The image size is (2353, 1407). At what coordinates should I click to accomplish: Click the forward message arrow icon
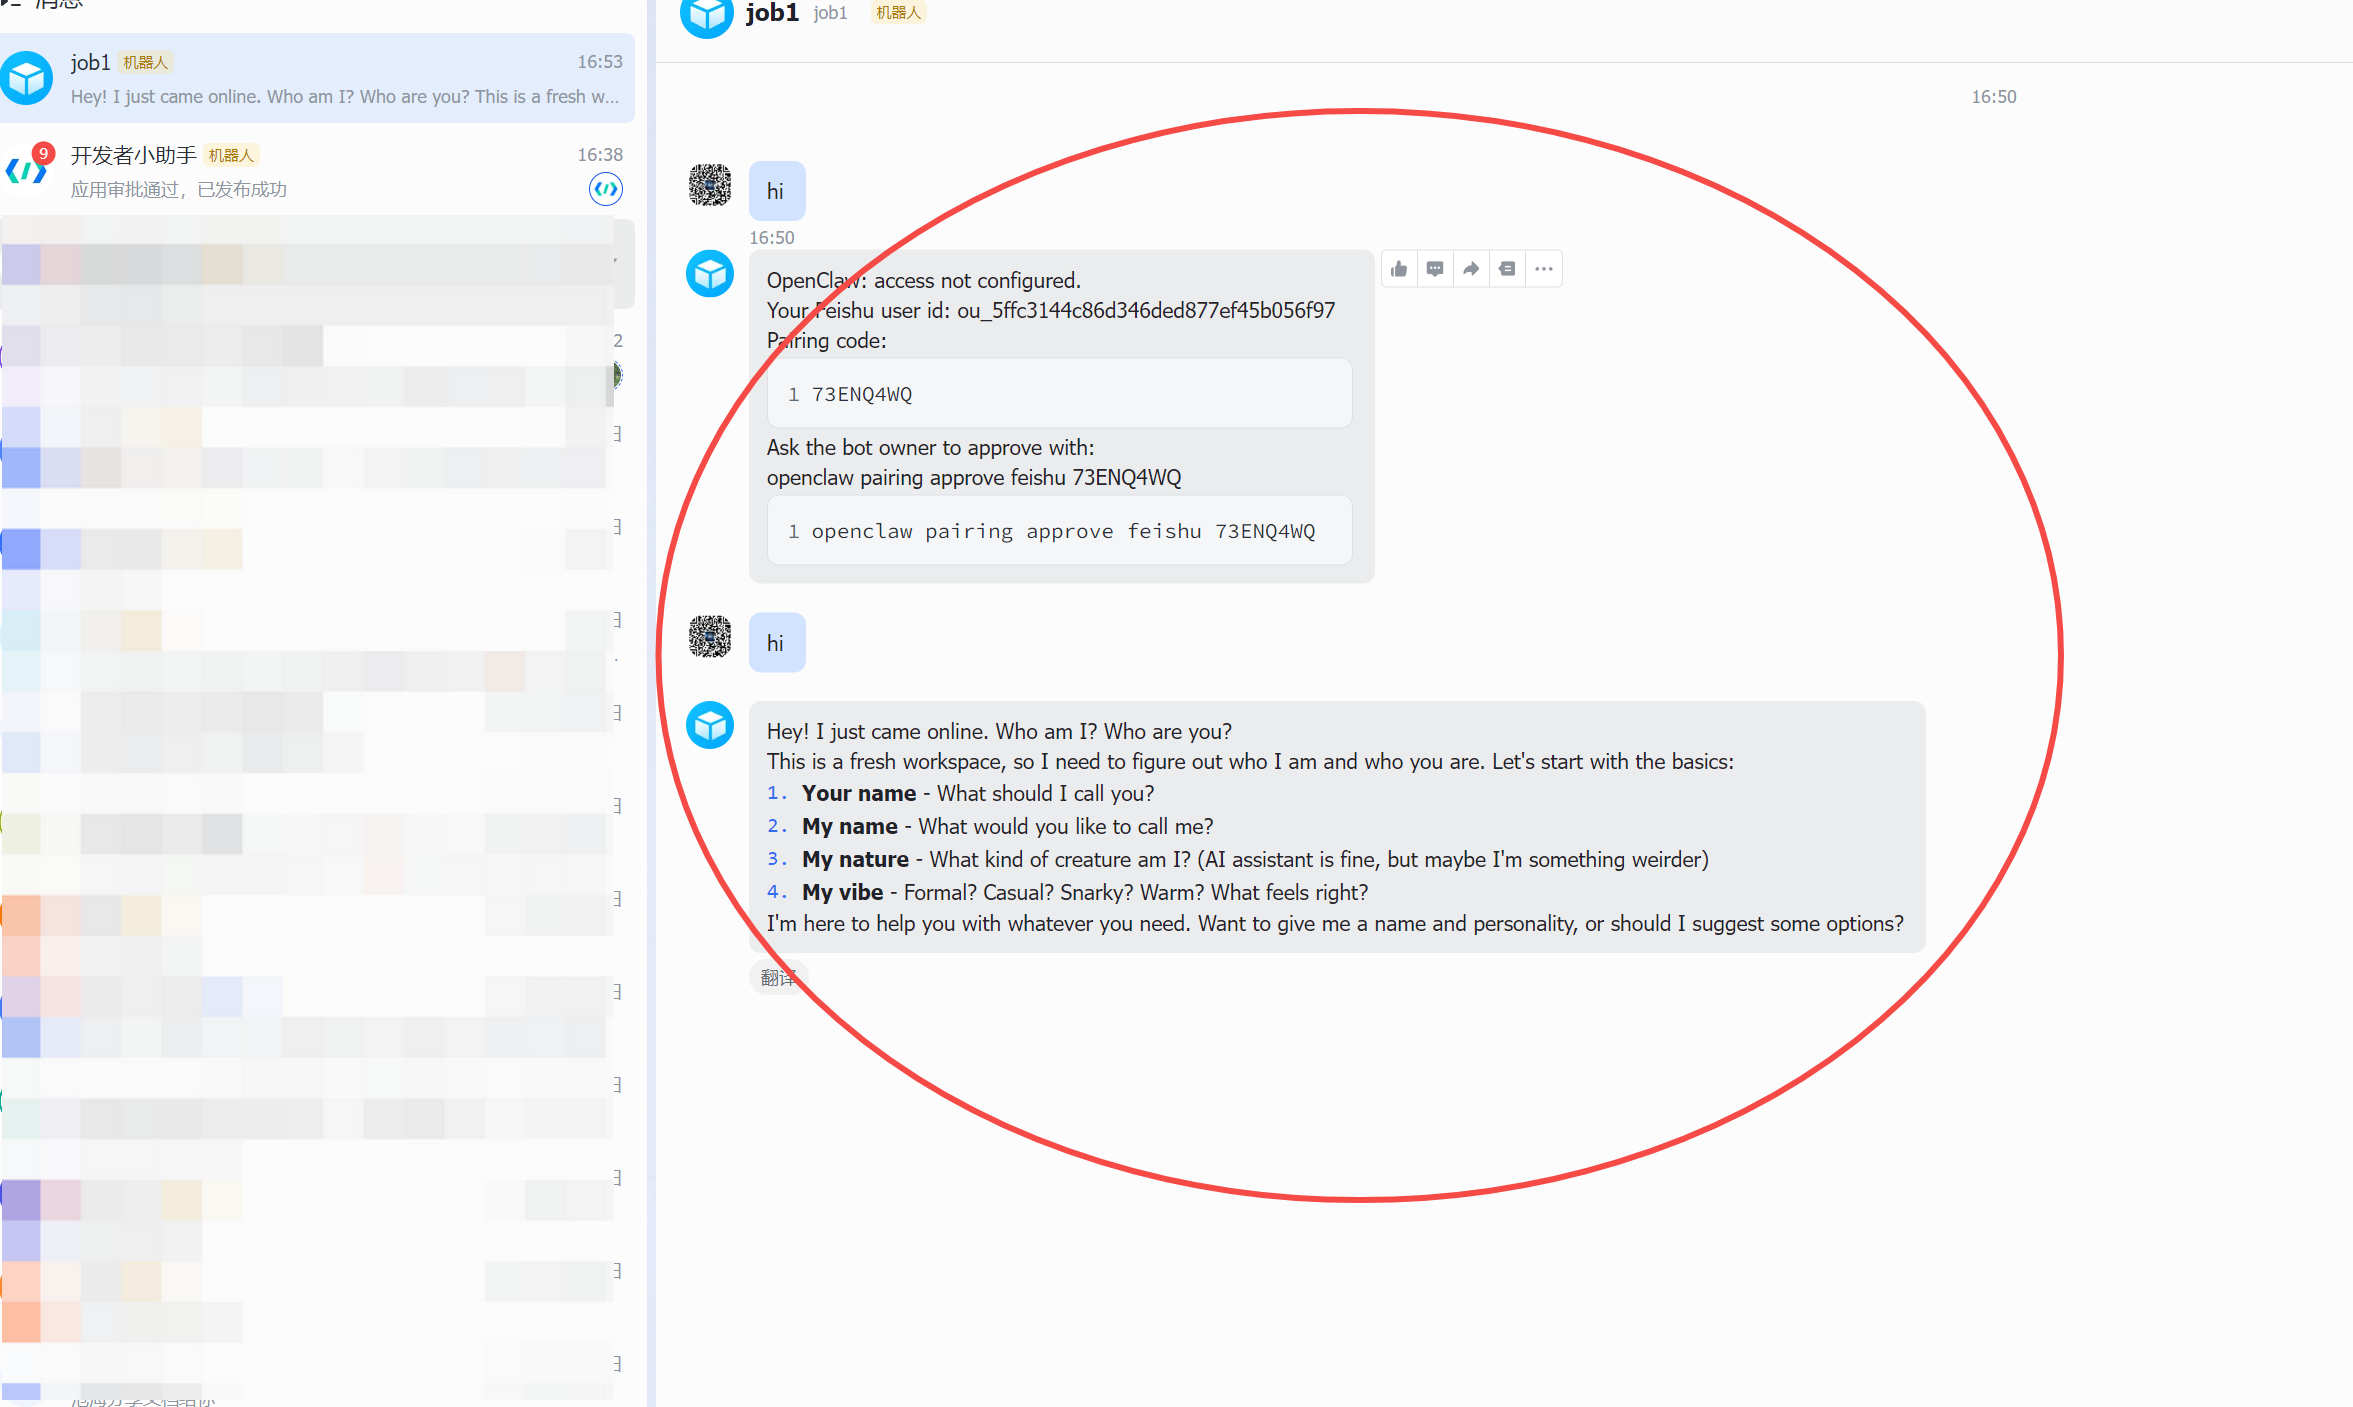[x=1471, y=269]
